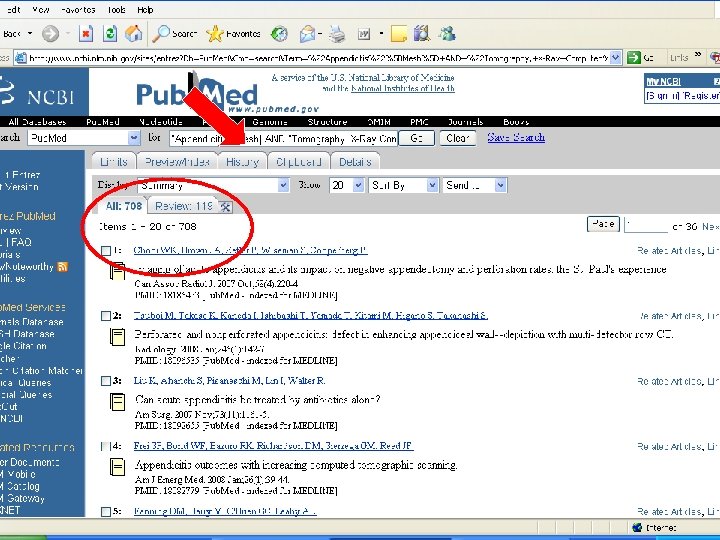Click the yellow note toolbar icon

(x=399, y=34)
